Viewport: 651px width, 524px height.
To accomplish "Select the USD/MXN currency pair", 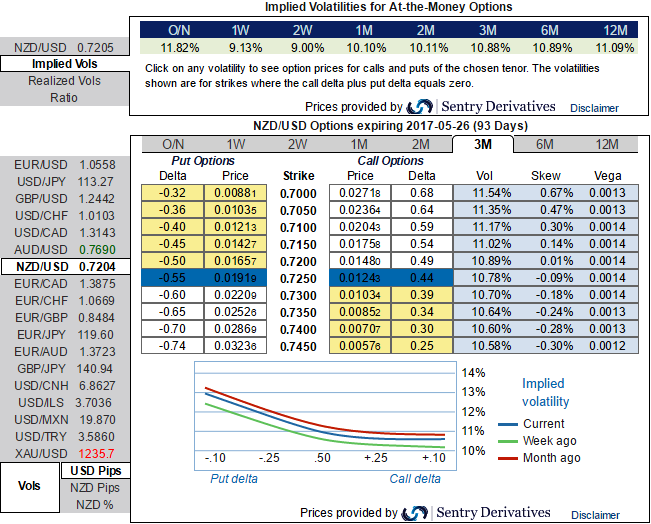I will point(65,420).
